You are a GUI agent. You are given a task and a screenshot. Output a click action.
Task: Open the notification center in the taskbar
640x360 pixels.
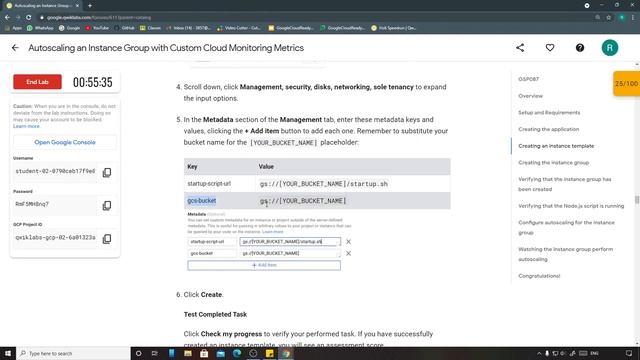629,353
